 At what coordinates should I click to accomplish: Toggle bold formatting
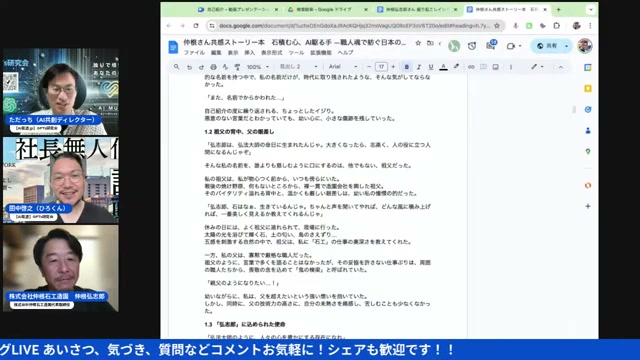click(407, 67)
